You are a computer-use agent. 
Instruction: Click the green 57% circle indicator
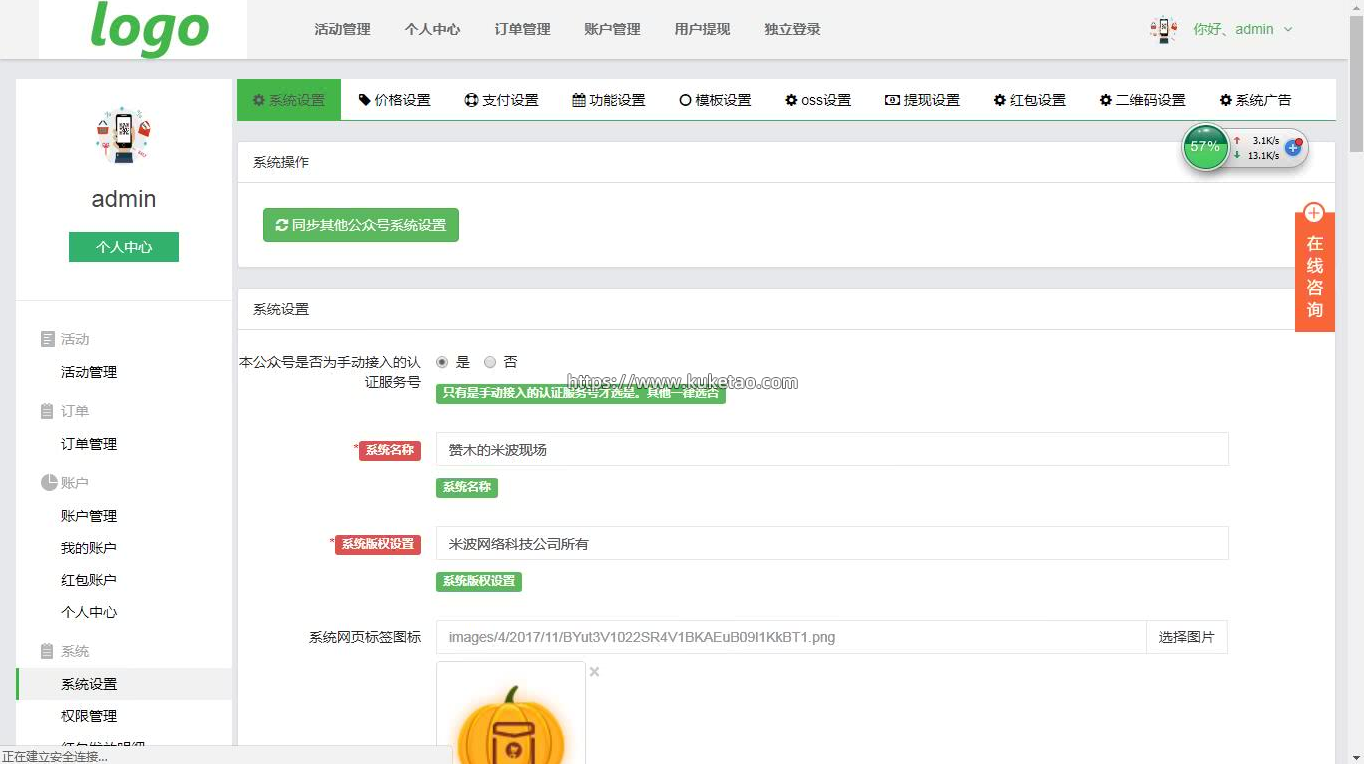click(1205, 146)
